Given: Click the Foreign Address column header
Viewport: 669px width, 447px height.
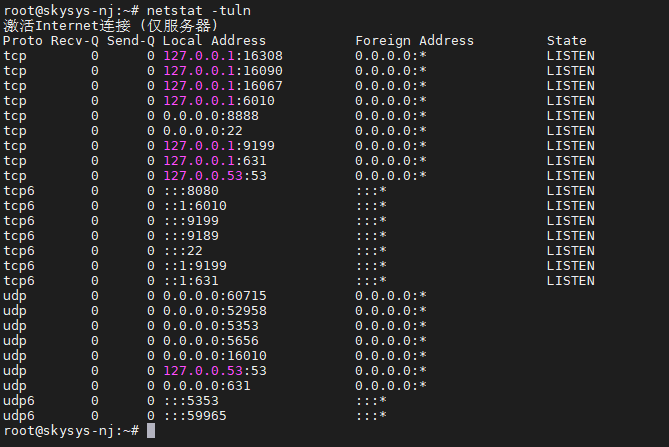Looking at the screenshot, I should tap(414, 41).
